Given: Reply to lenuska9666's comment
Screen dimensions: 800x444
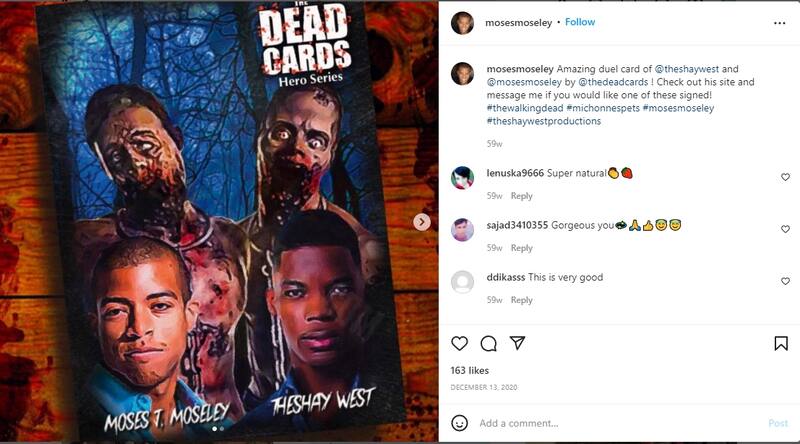Looking at the screenshot, I should point(521,196).
